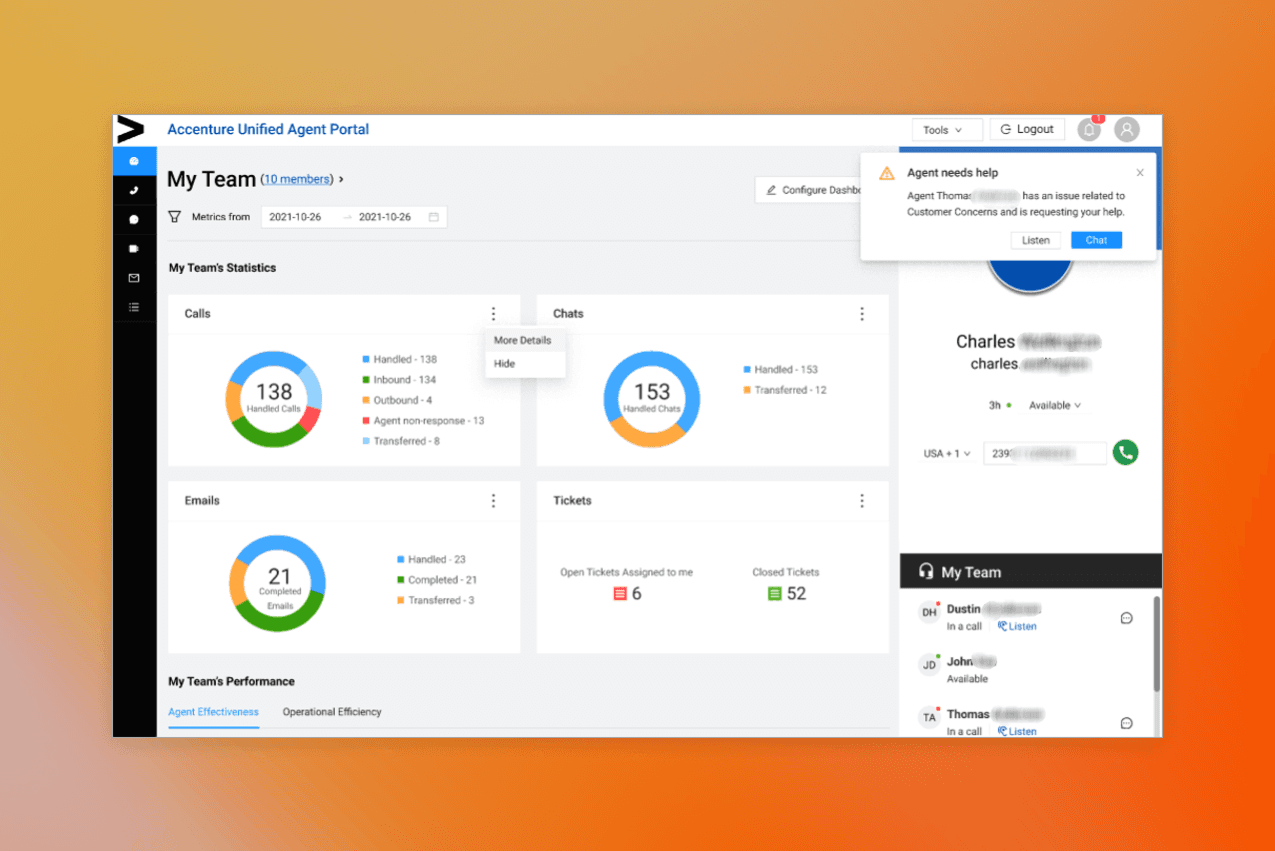Open the list sidebar icon
This screenshot has width=1275, height=851.
(134, 307)
